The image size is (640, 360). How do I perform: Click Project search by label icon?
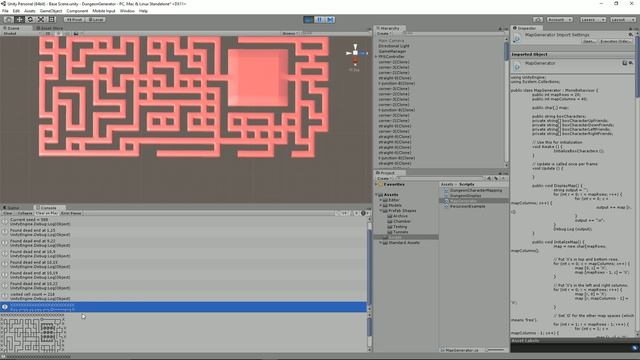496,178
